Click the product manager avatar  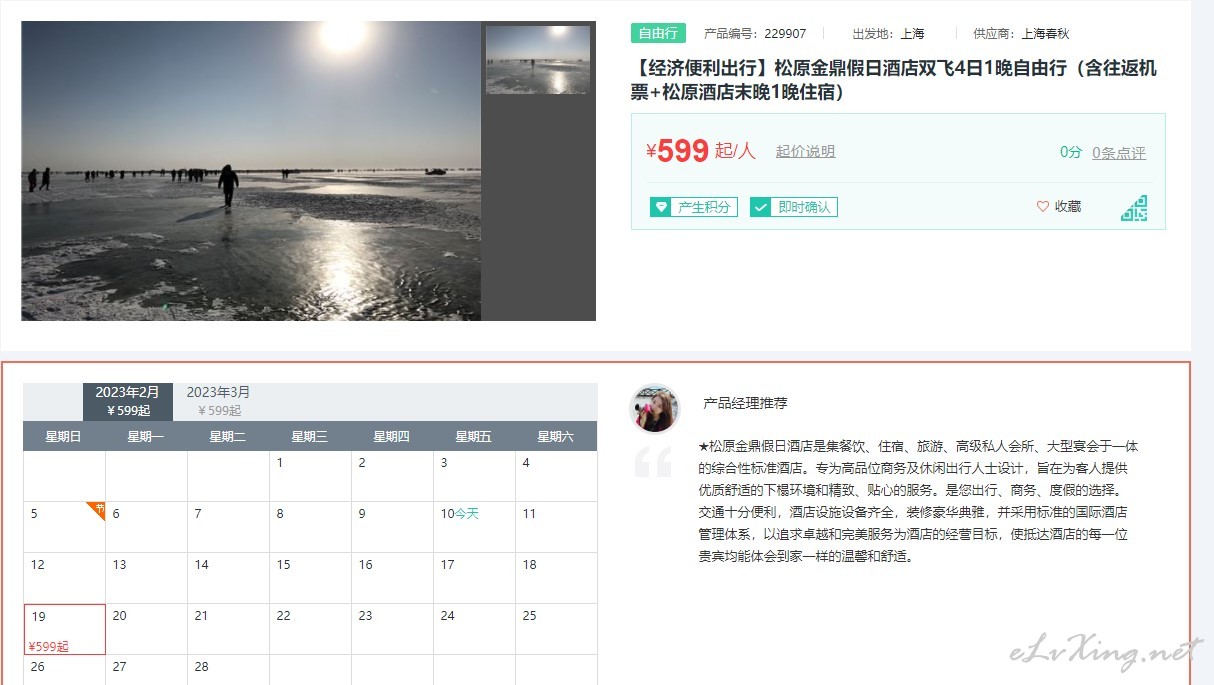click(655, 409)
